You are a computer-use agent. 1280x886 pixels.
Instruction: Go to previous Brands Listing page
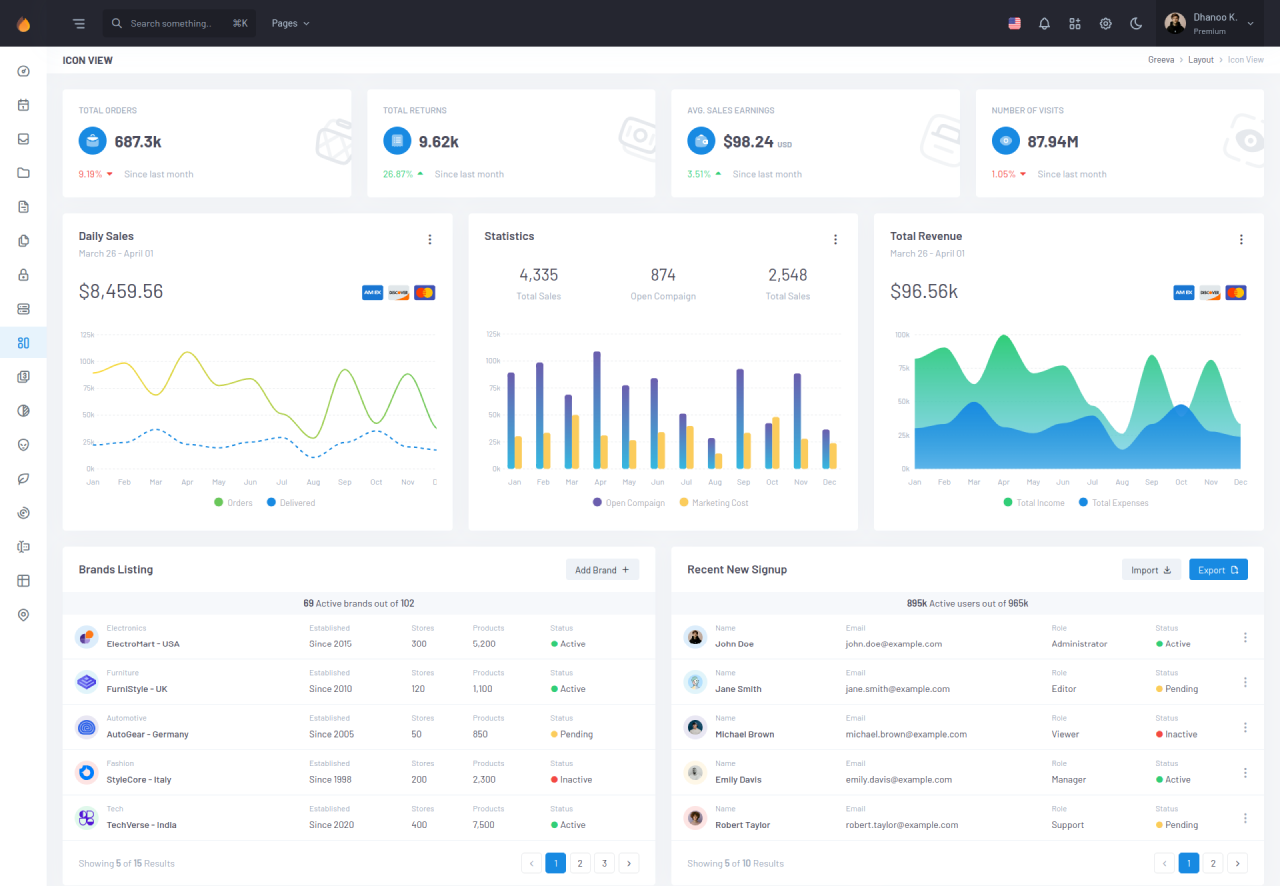point(531,863)
